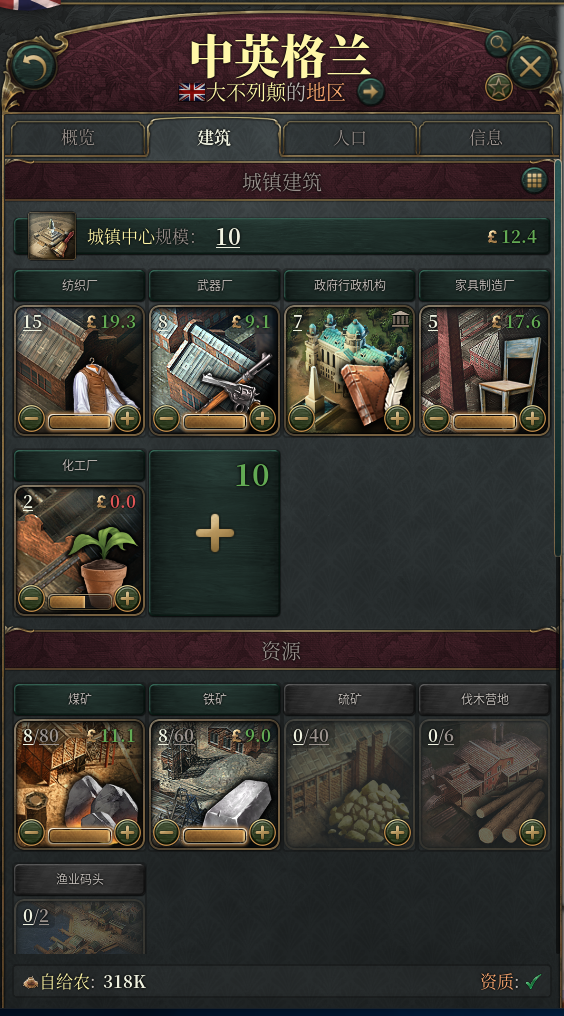
Task: Downsize 家具制造厂 with its minus button
Action: [x=436, y=419]
